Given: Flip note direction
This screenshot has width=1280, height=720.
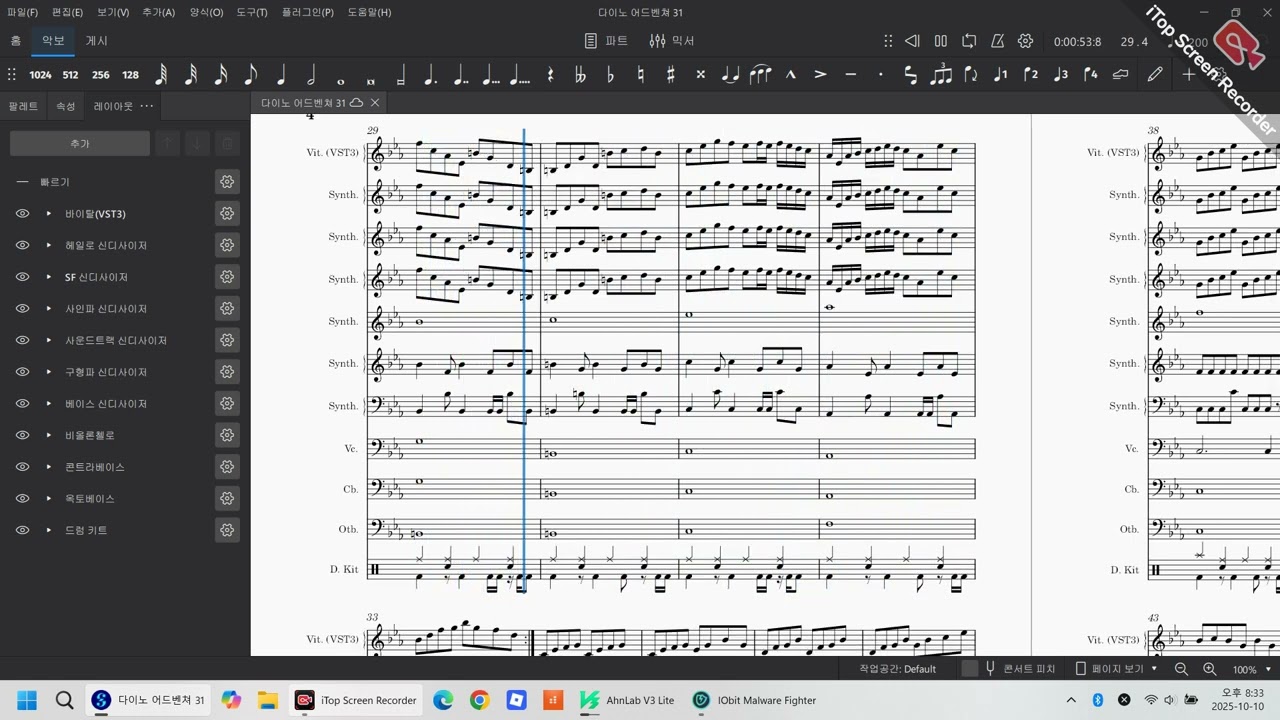Looking at the screenshot, I should (970, 74).
